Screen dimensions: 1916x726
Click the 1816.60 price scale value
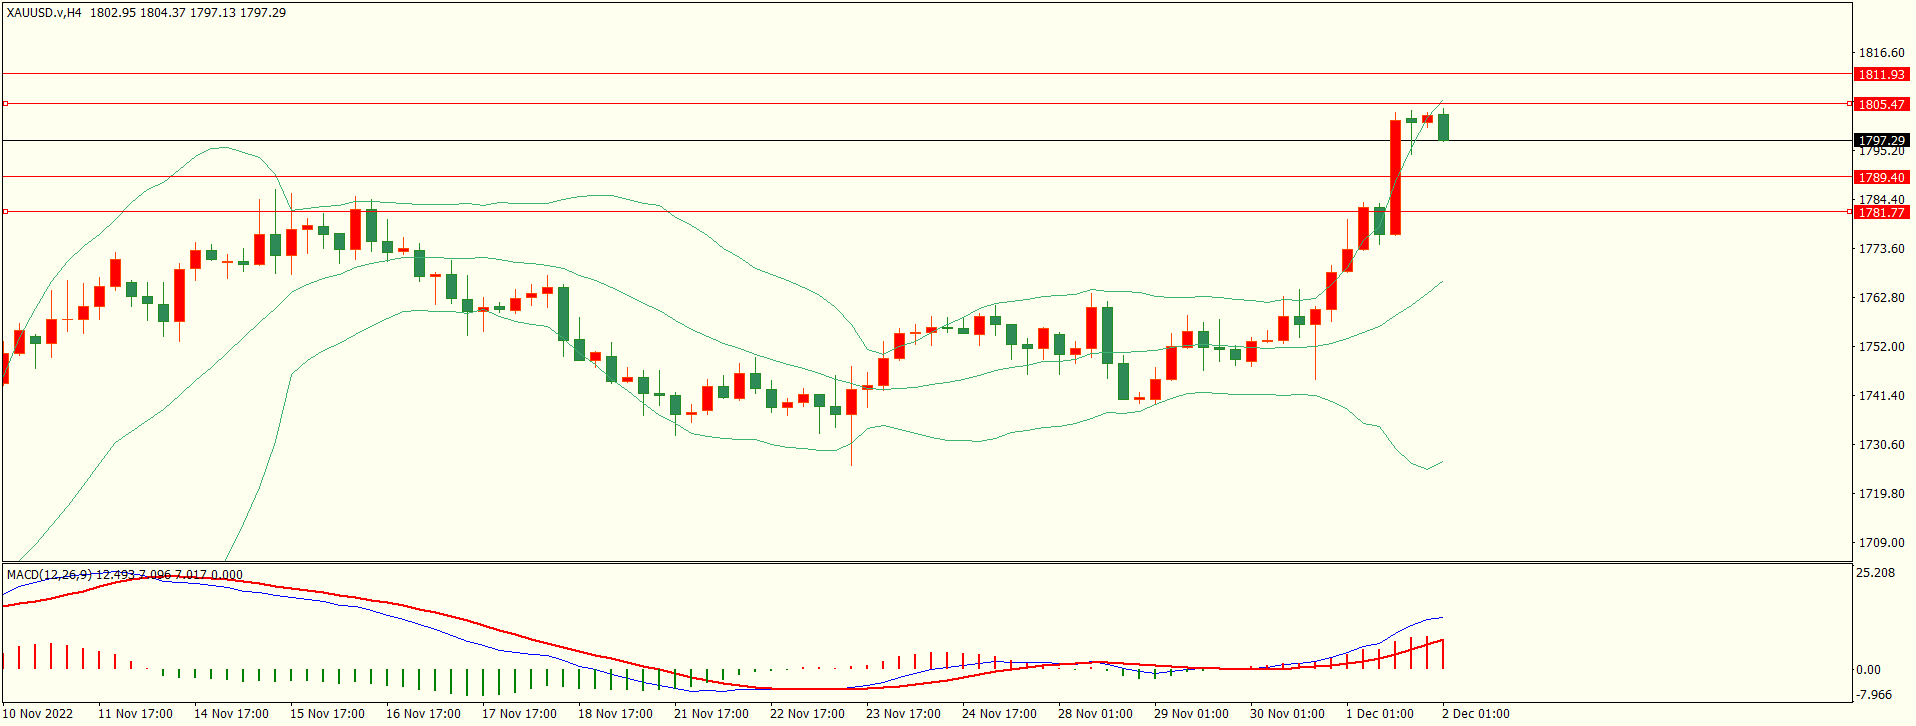(1881, 53)
